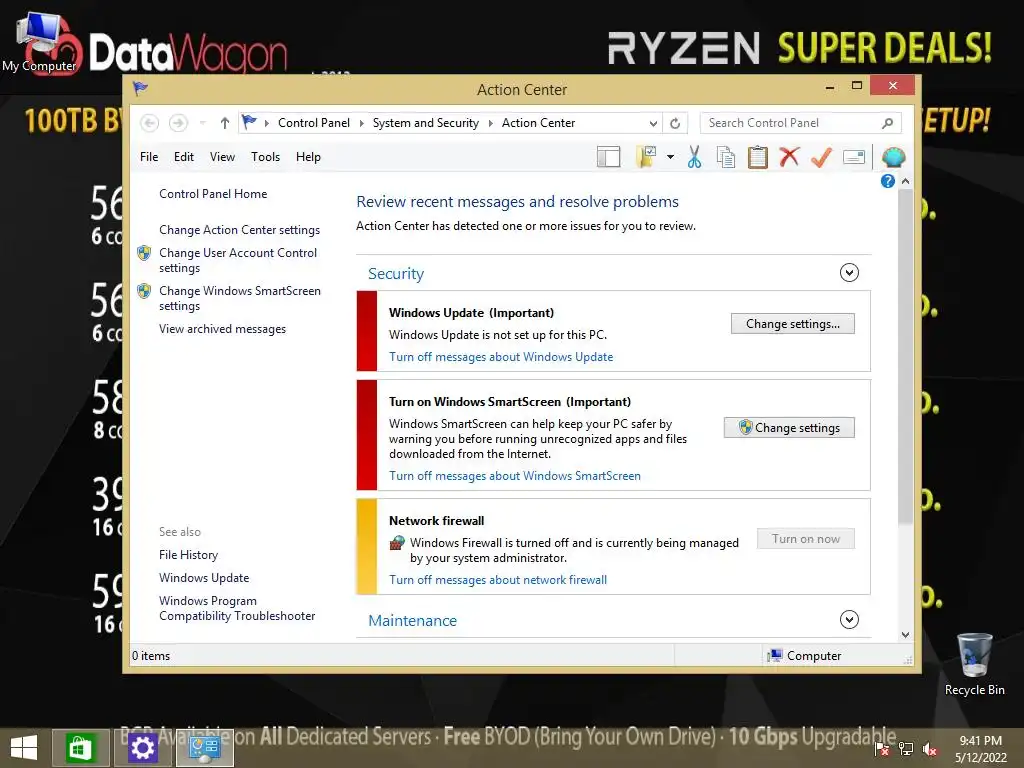
Task: Open Change Windows SmartScreen settings link
Action: (x=240, y=298)
